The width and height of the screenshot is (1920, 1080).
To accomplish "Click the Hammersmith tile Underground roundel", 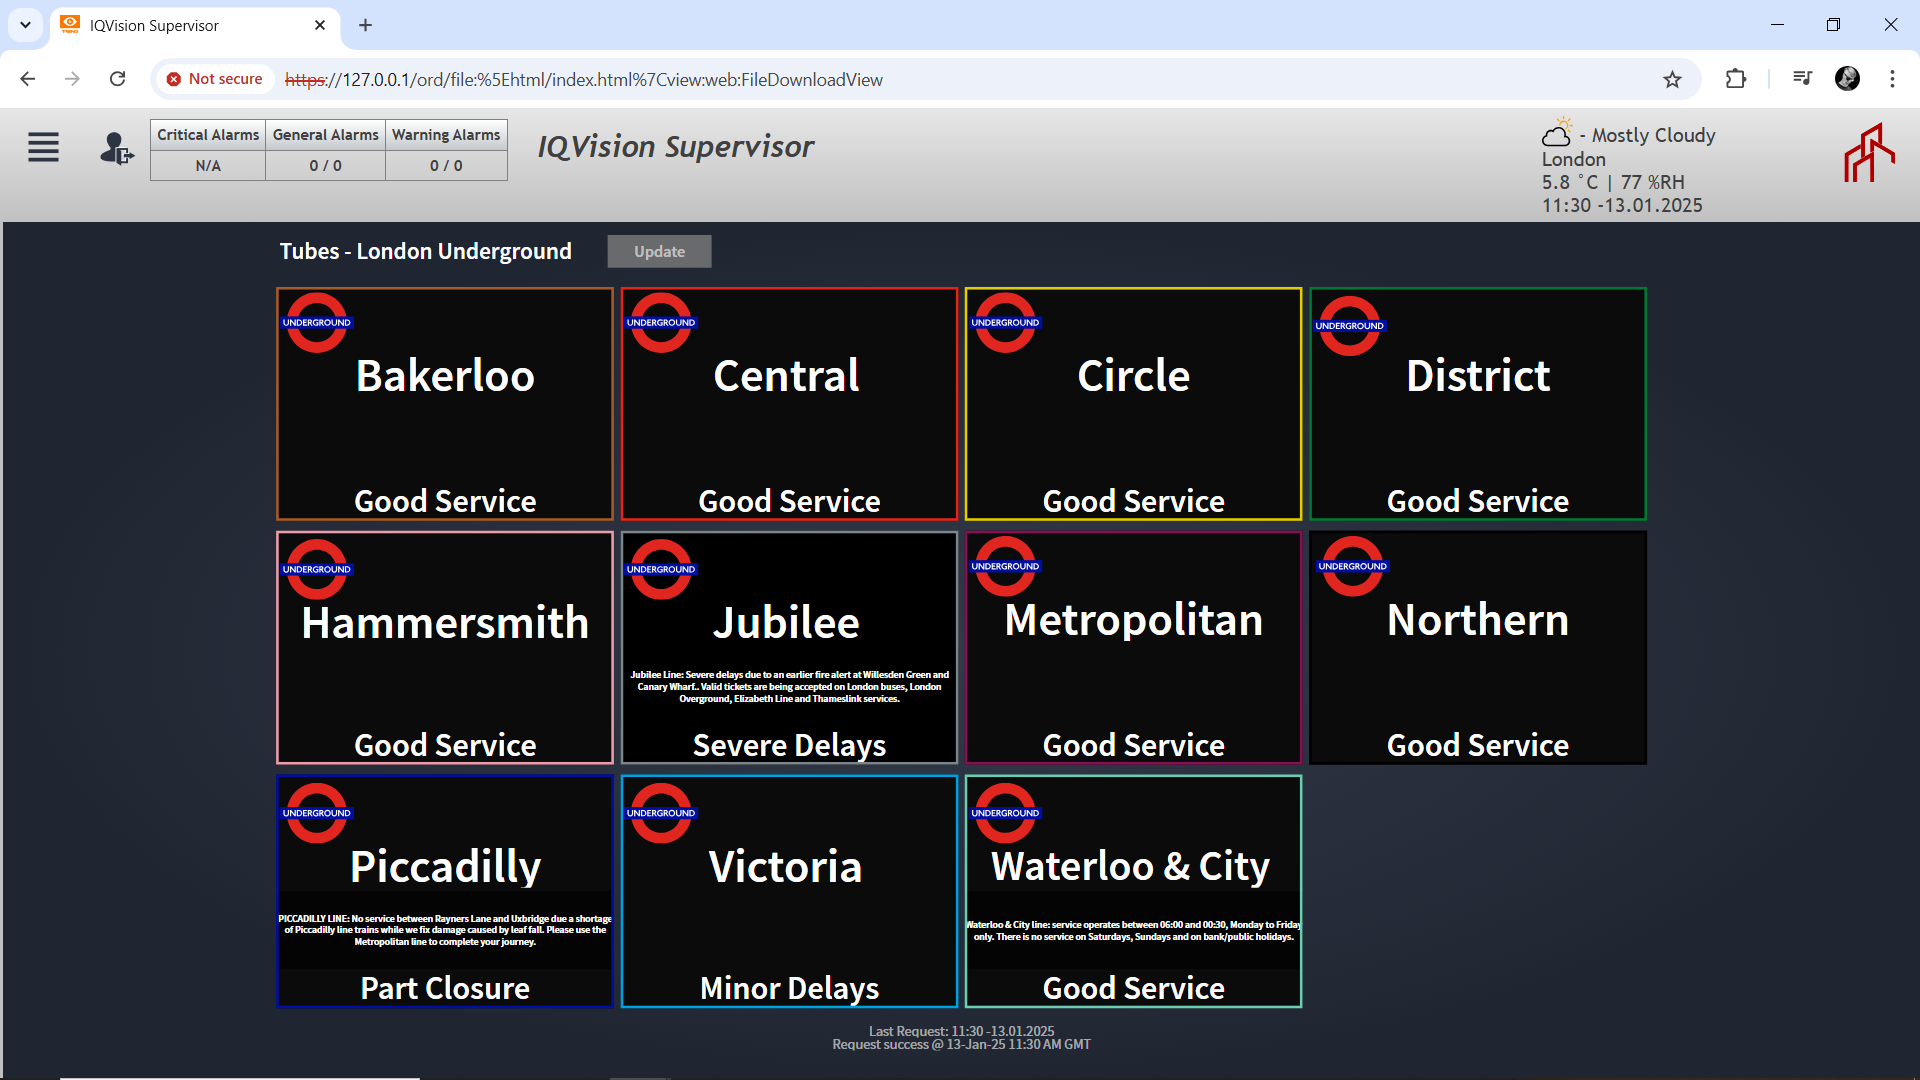I will (316, 569).
